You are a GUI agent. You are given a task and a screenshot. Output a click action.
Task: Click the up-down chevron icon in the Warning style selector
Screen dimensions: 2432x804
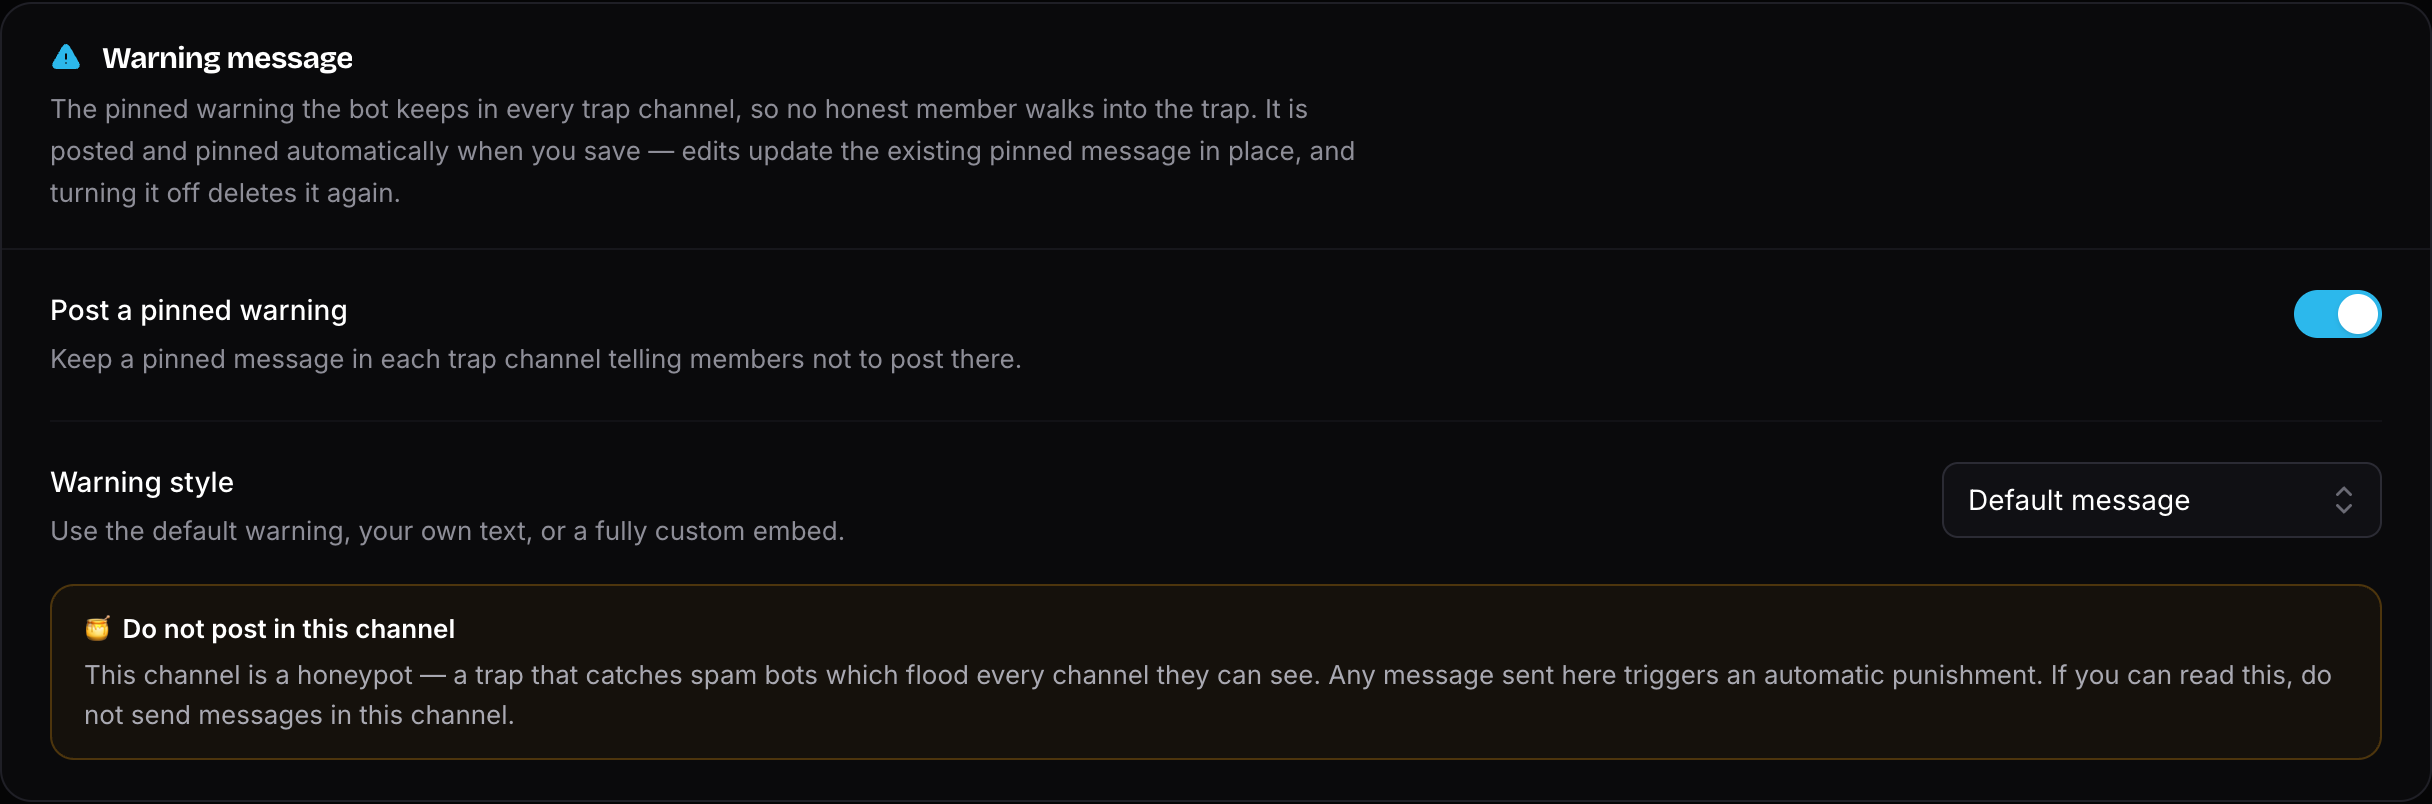point(2343,500)
